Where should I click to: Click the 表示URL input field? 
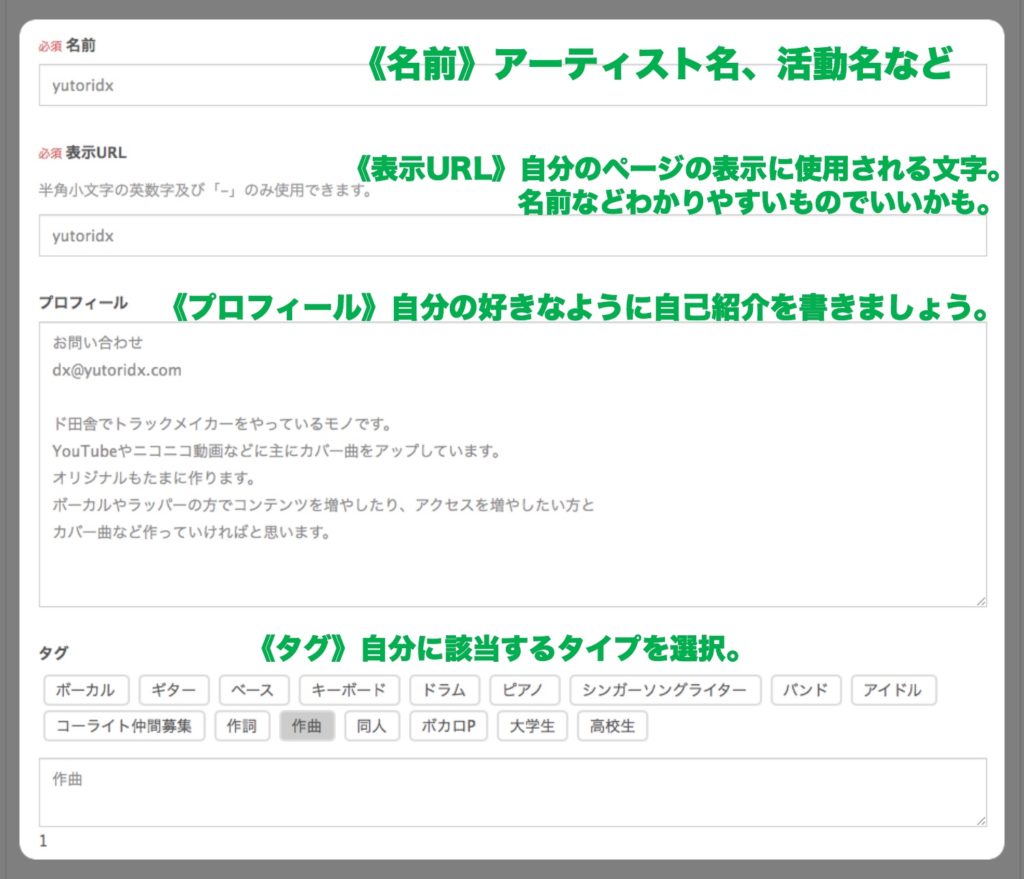[x=513, y=235]
